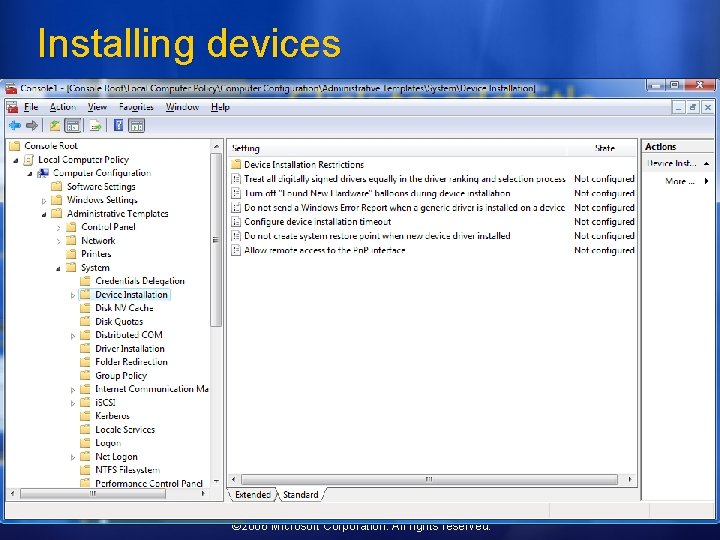
Task: Open the View menu
Action: click(97, 107)
